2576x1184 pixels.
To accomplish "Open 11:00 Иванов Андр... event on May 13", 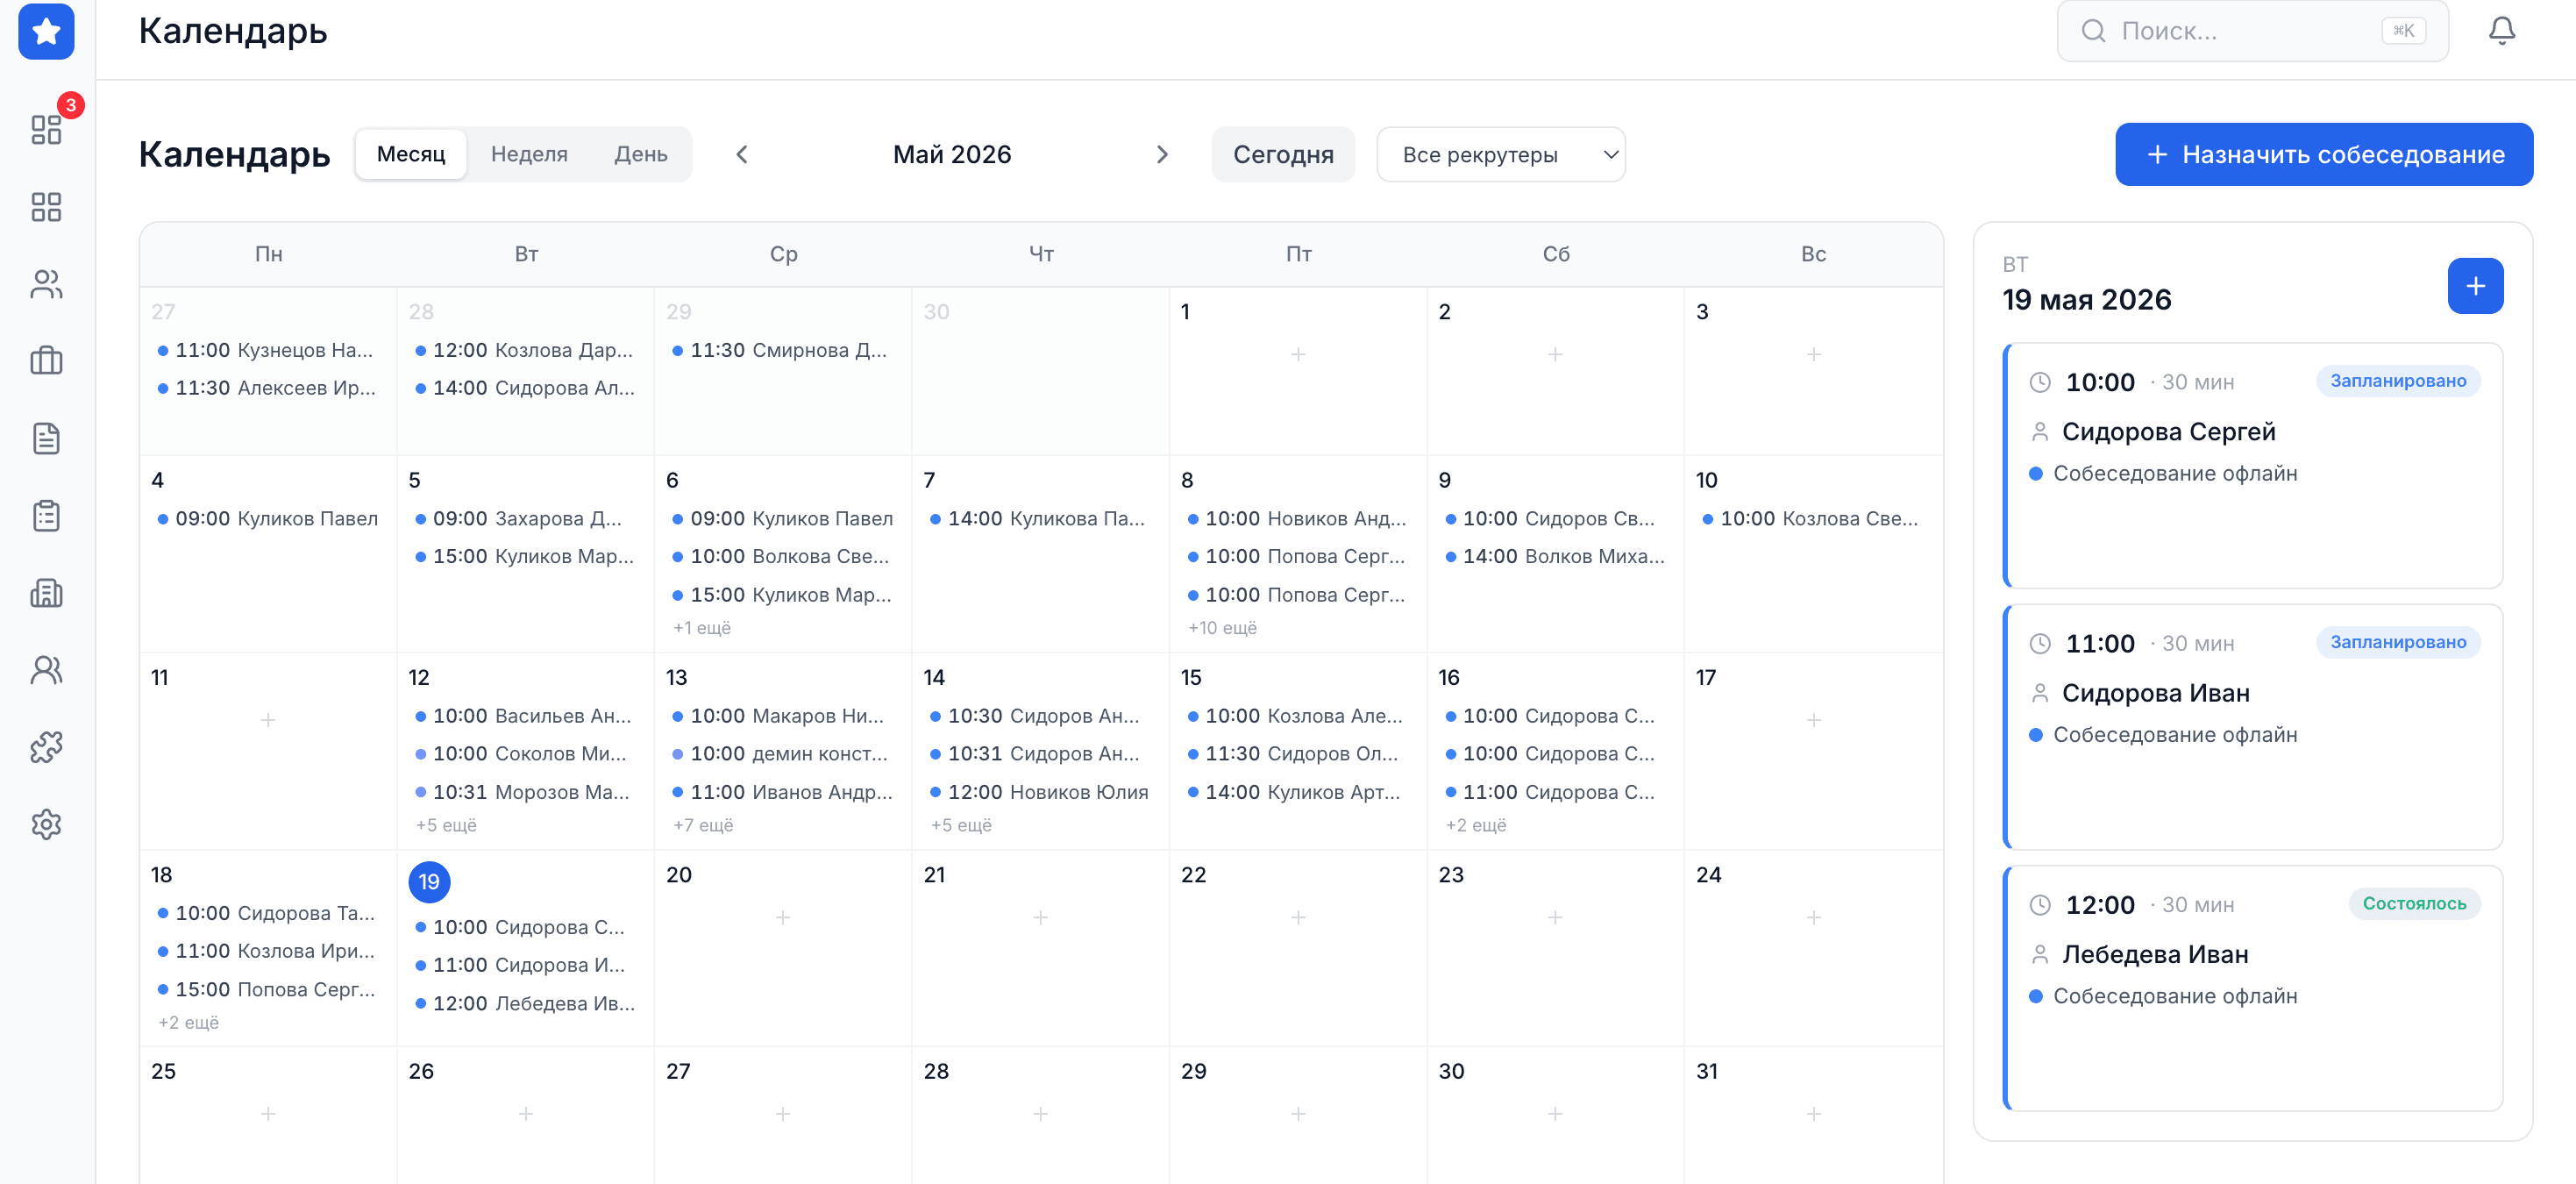I will (x=783, y=792).
